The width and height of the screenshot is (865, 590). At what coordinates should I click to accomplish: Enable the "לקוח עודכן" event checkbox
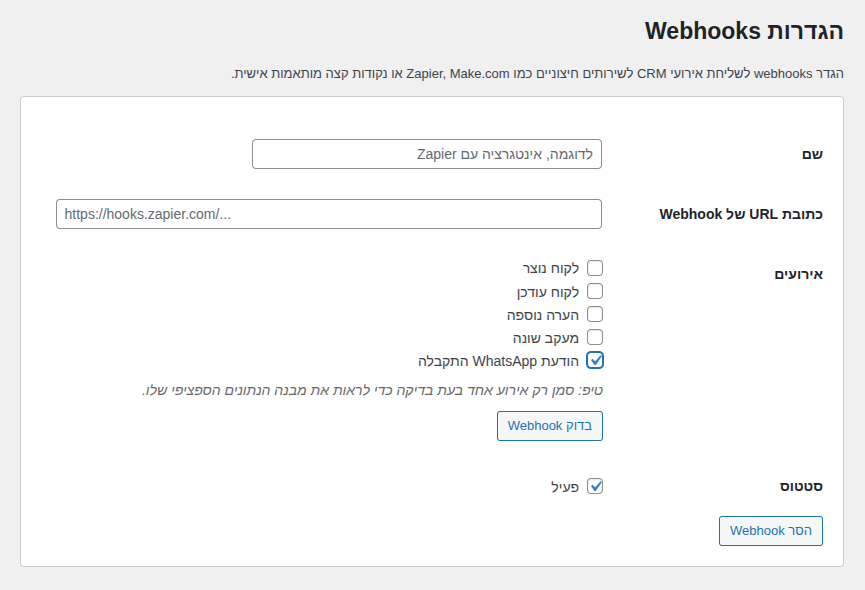(596, 291)
